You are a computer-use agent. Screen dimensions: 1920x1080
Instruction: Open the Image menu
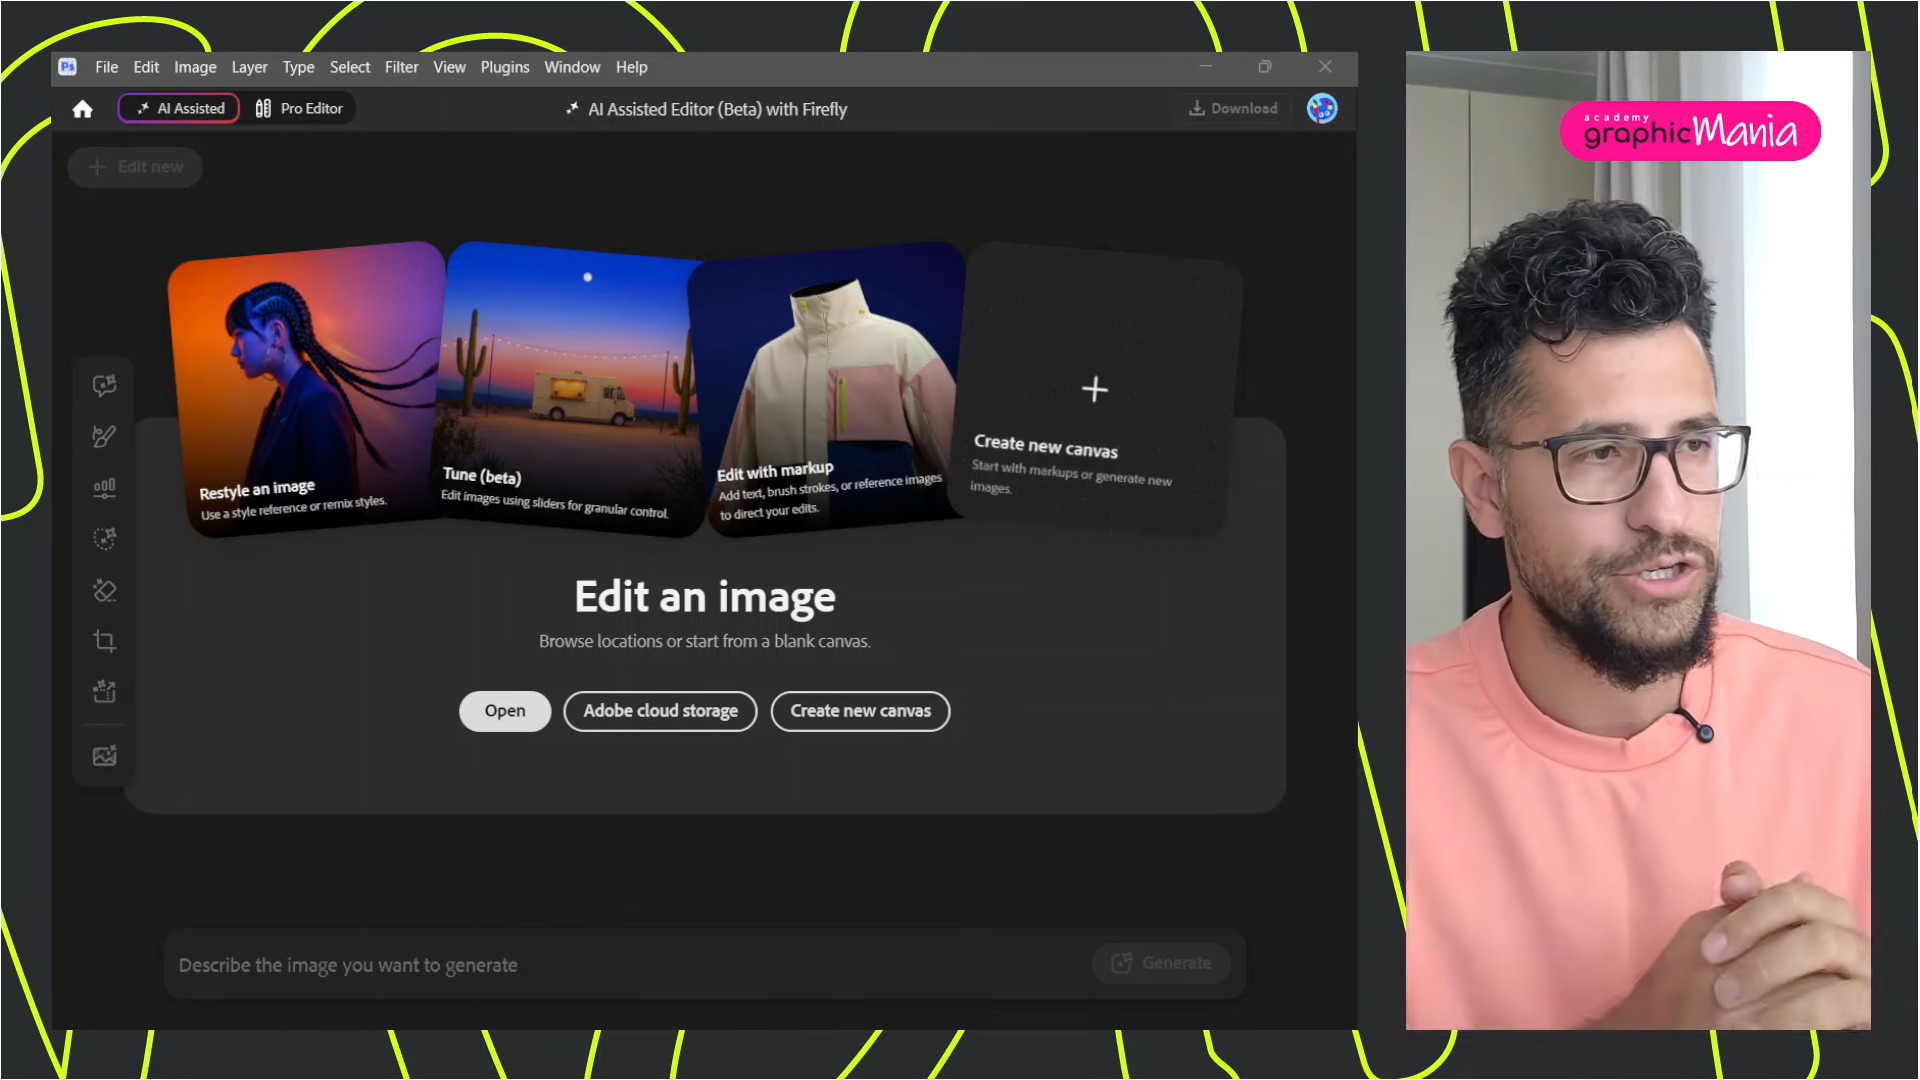click(x=195, y=67)
